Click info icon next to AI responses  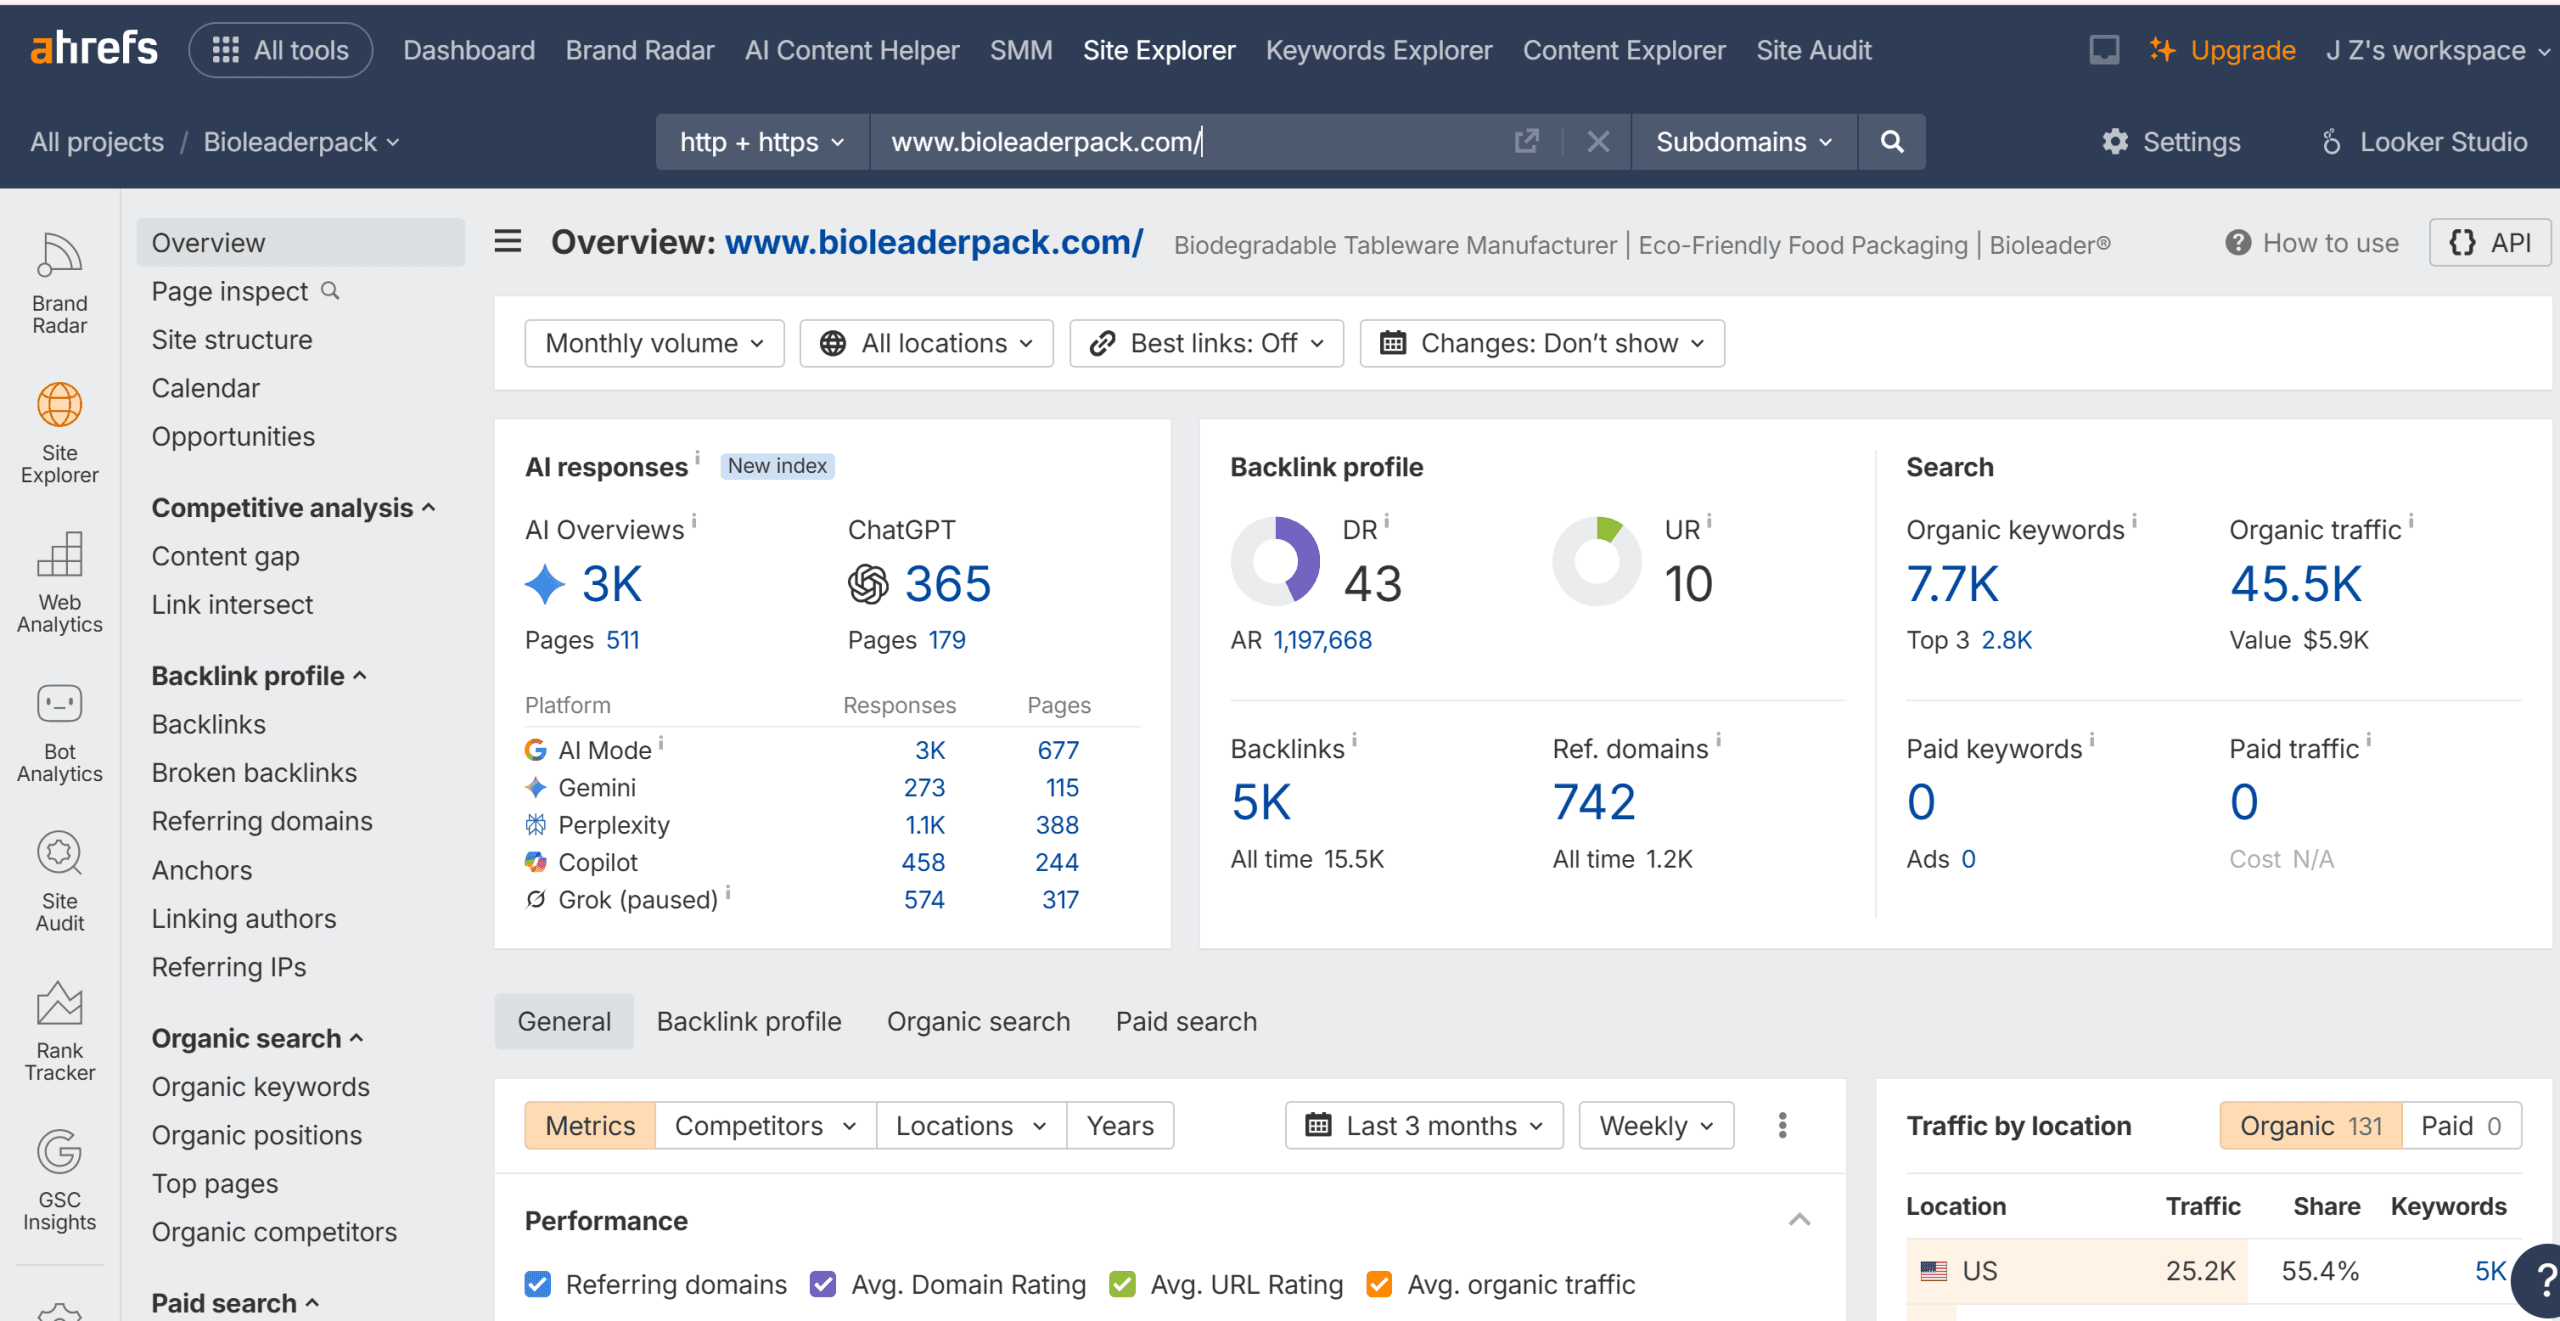coord(697,456)
